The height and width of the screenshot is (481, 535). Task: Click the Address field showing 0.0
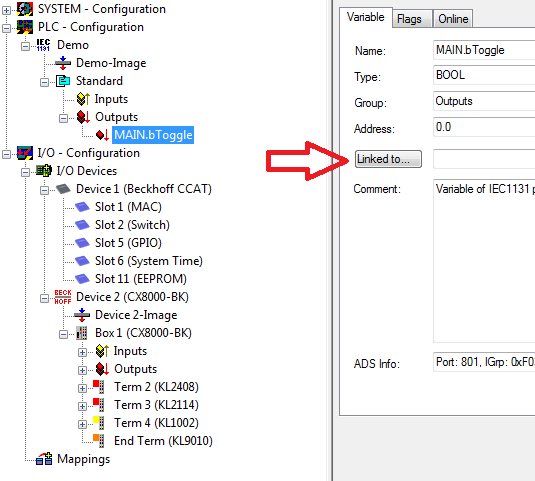point(484,127)
